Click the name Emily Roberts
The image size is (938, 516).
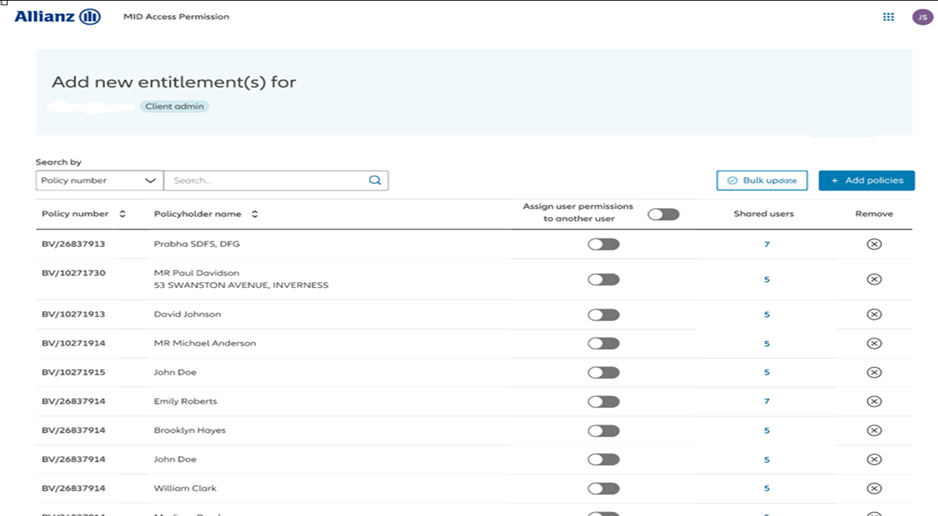click(185, 401)
